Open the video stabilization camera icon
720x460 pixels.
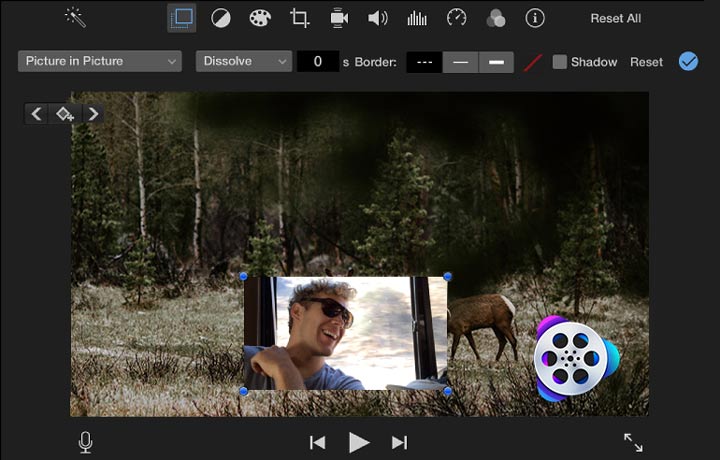[x=339, y=18]
